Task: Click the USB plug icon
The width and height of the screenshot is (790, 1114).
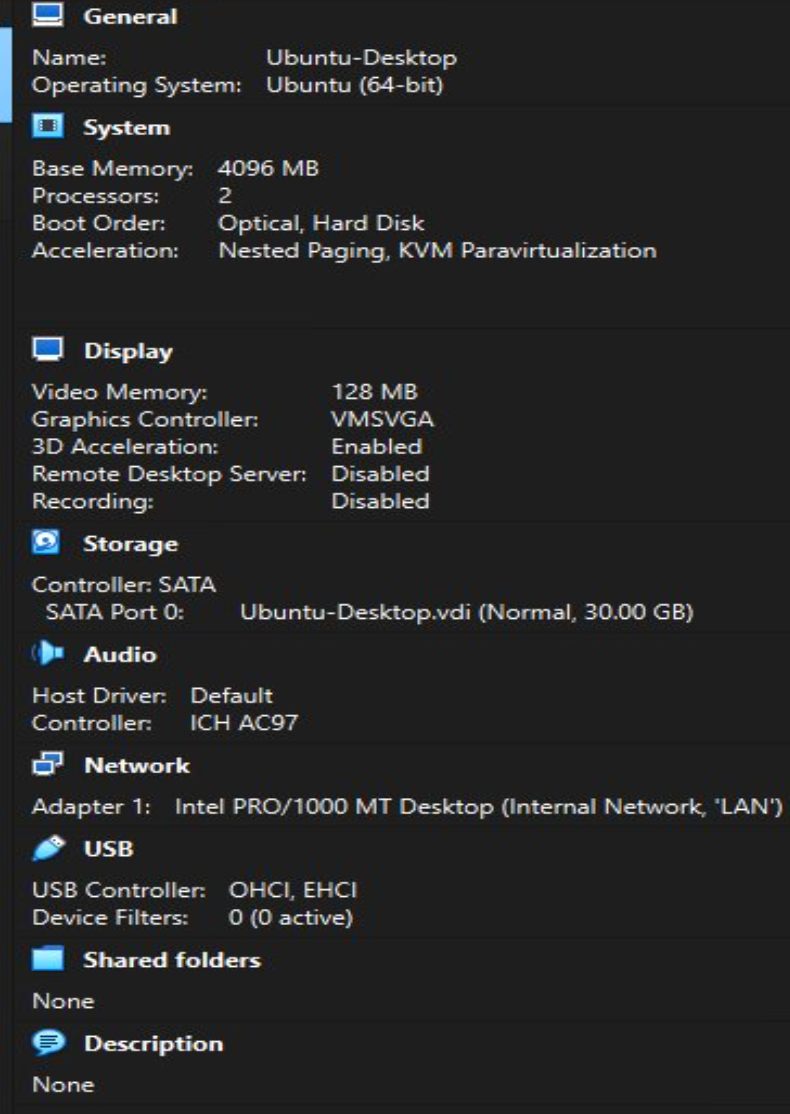Action: point(47,849)
